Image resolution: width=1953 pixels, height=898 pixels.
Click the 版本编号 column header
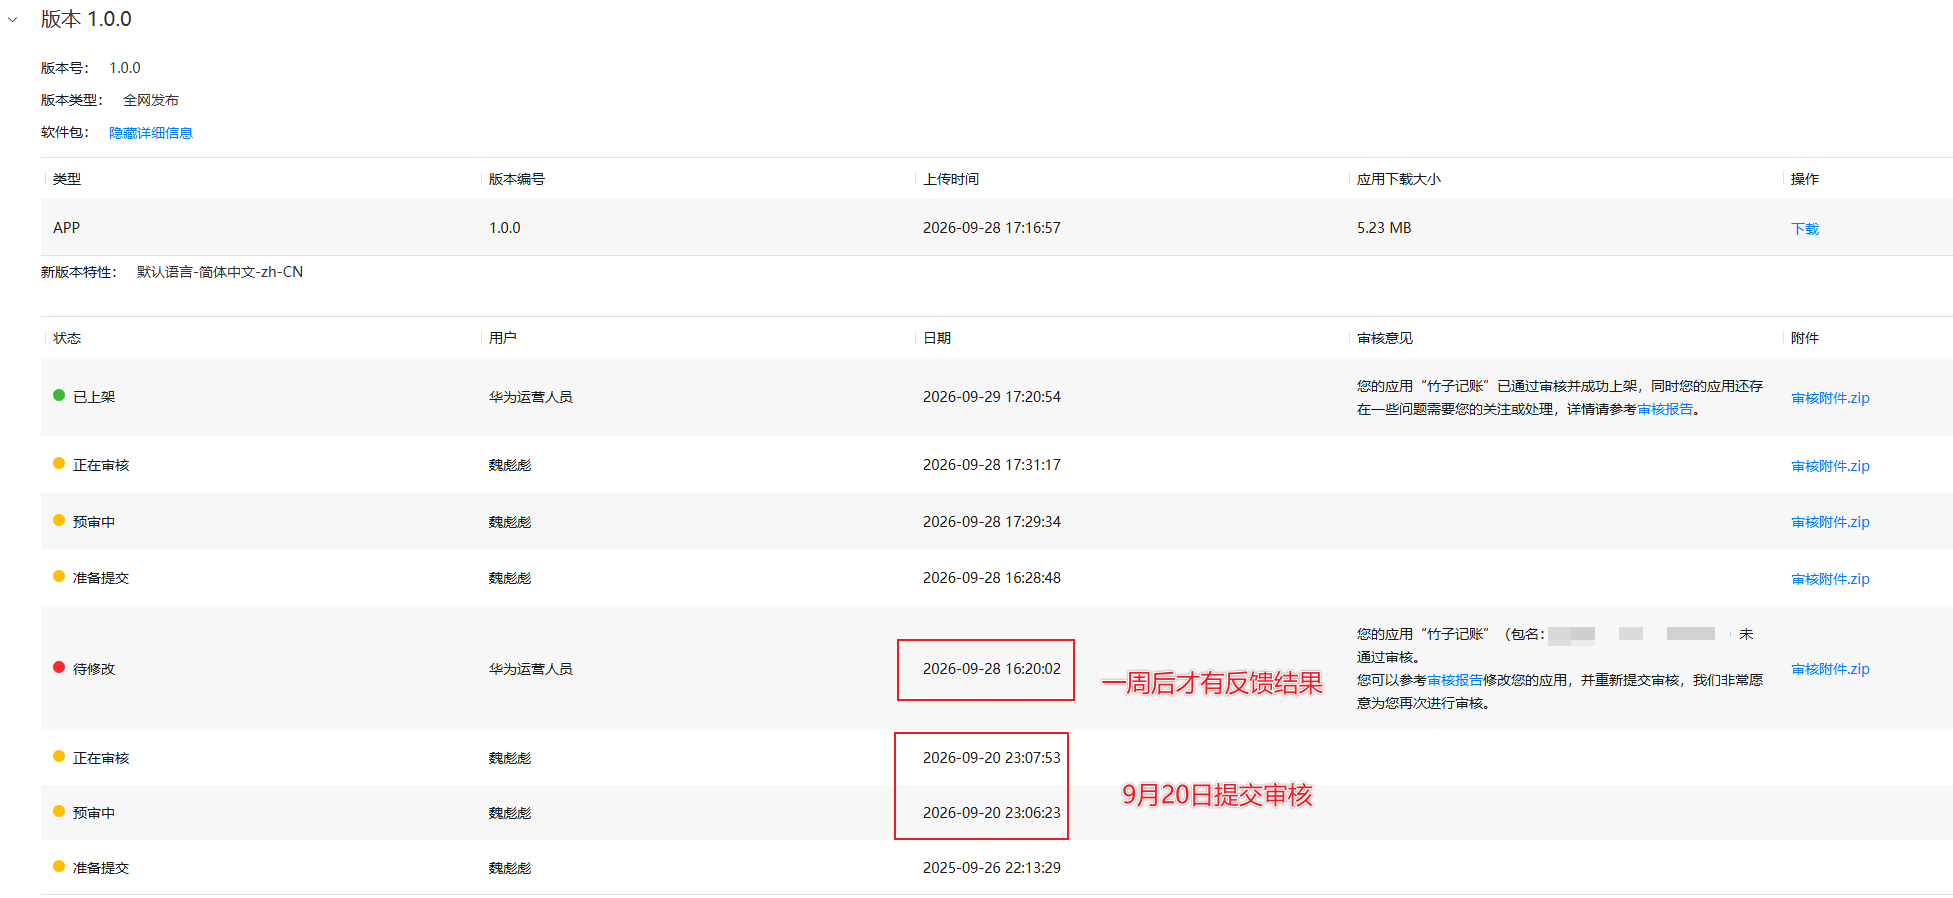517,179
